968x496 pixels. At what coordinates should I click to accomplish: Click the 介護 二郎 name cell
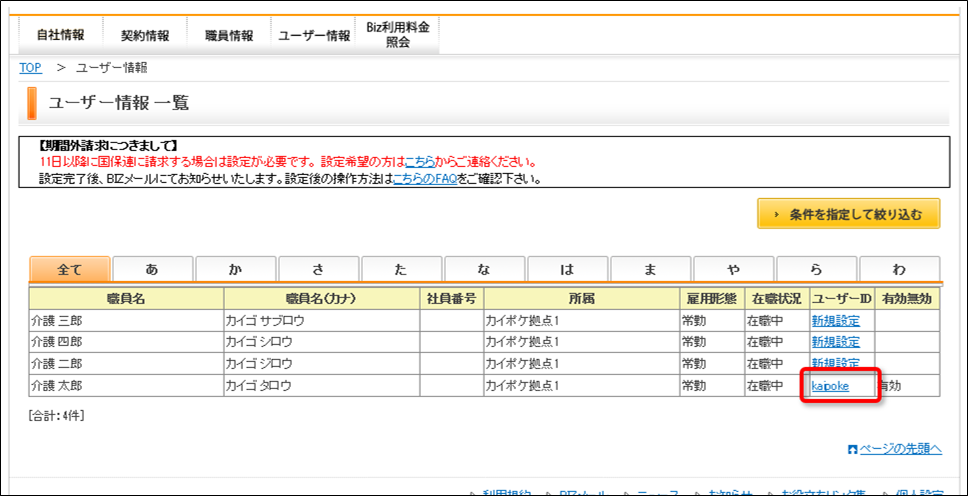point(126,363)
